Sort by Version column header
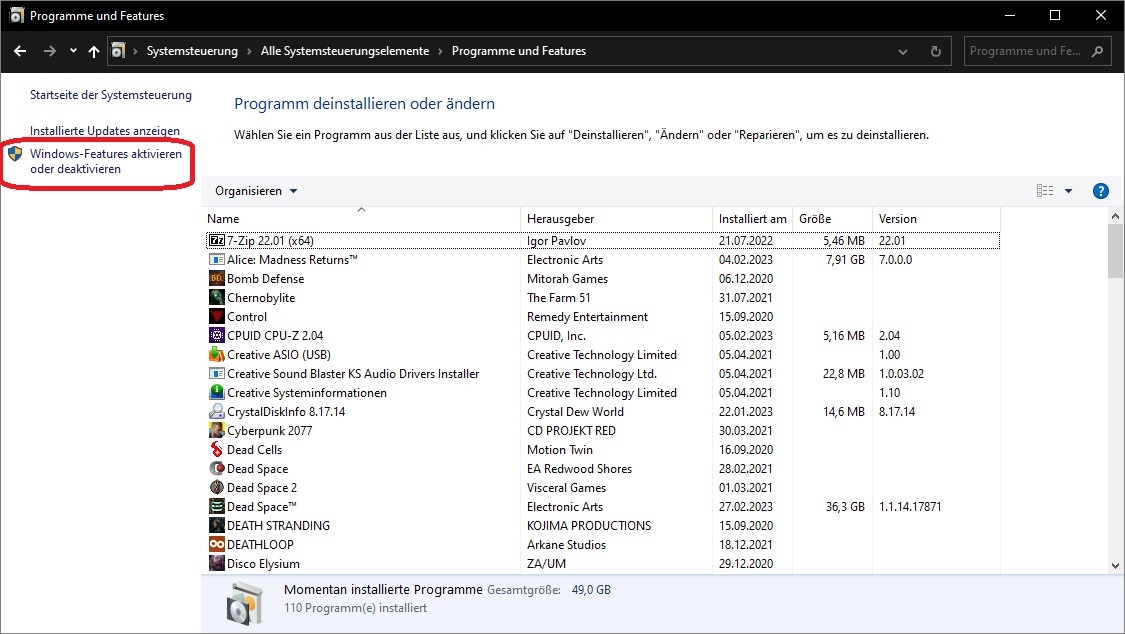The height and width of the screenshot is (634, 1125). coord(936,219)
